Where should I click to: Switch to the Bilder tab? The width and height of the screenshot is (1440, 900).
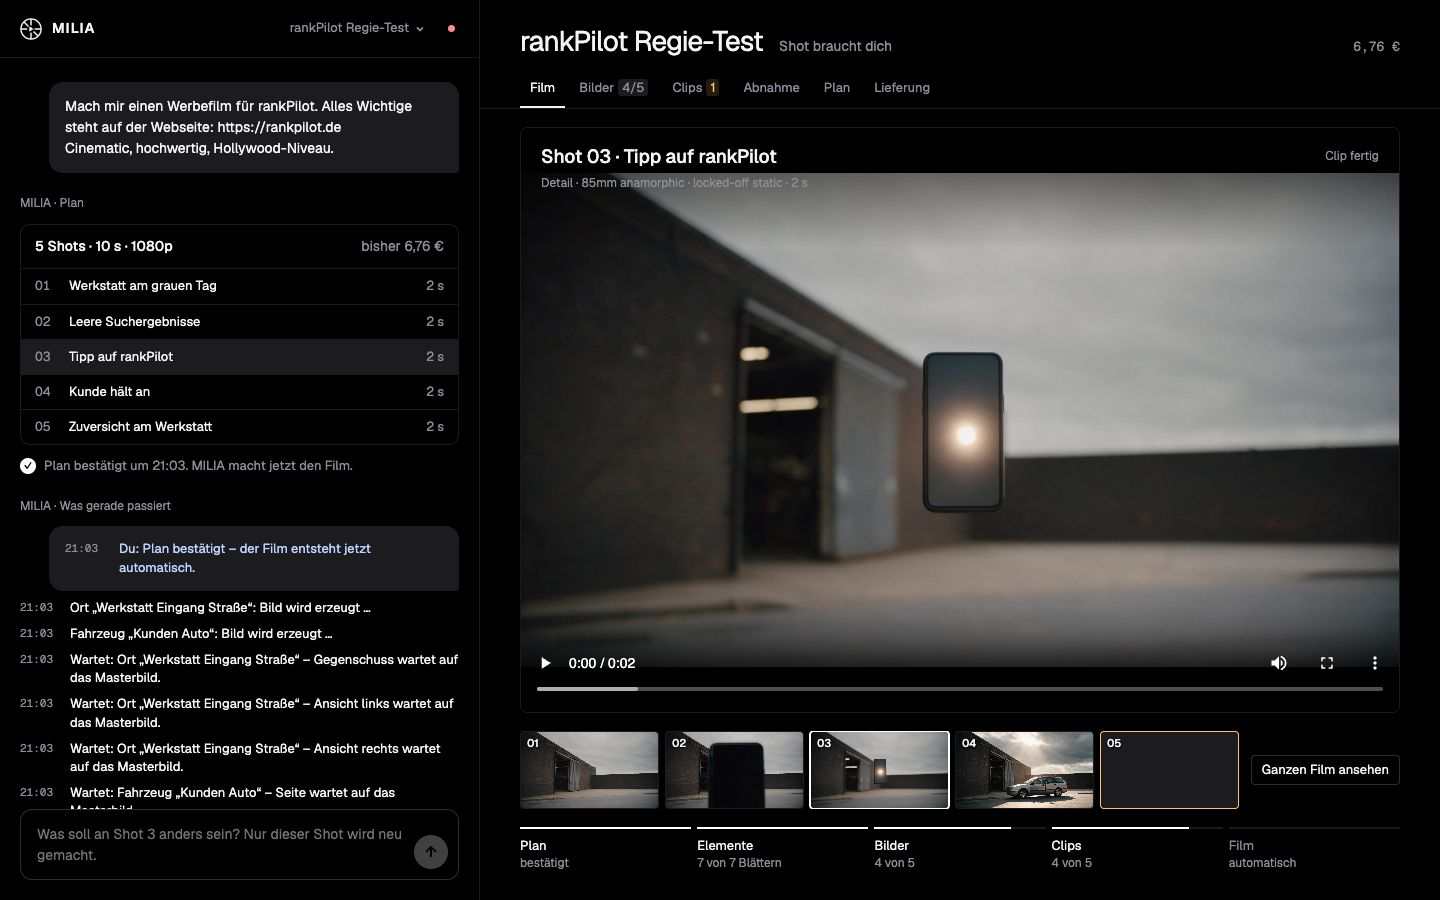point(613,88)
